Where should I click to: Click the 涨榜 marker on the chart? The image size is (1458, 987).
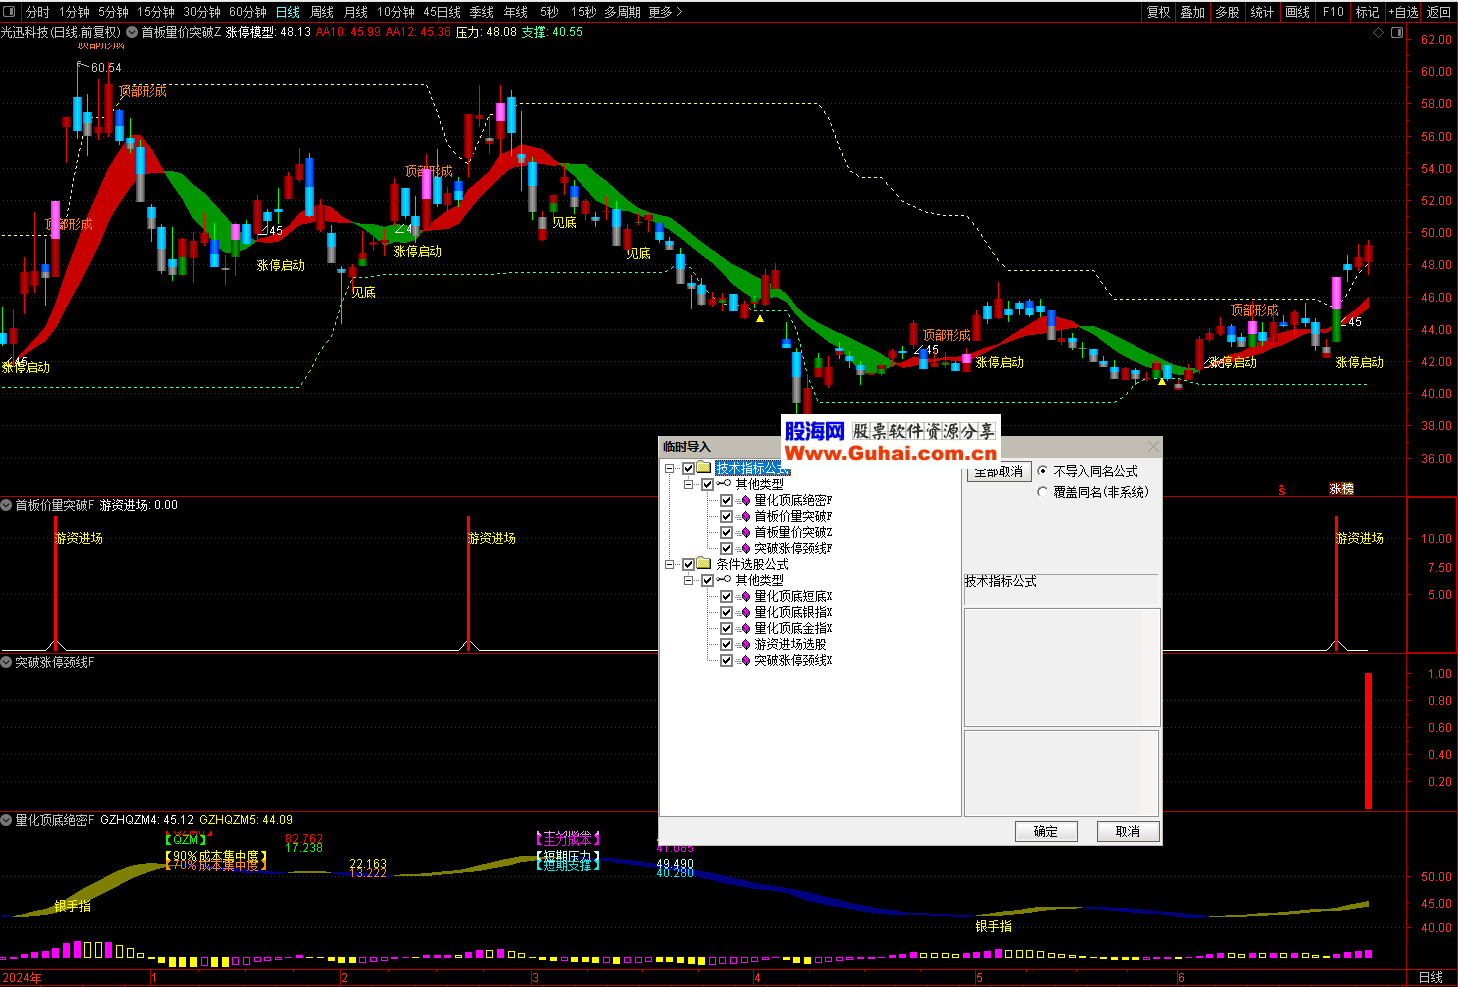click(x=1341, y=489)
